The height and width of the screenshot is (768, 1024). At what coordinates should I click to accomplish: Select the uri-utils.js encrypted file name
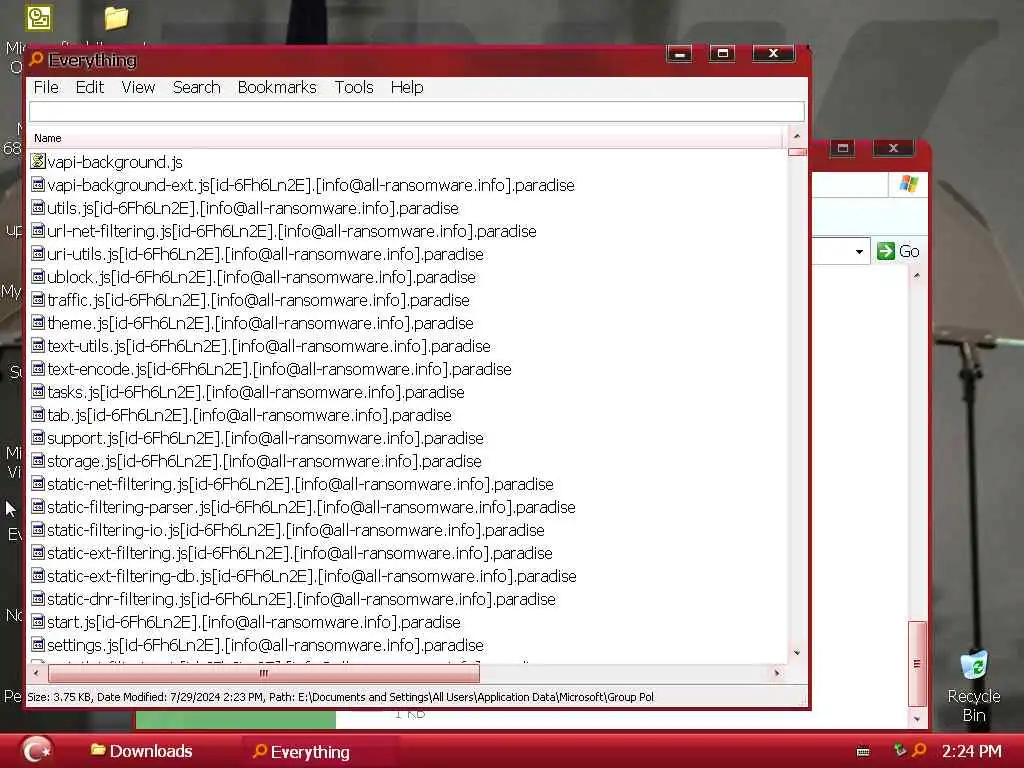coord(265,254)
